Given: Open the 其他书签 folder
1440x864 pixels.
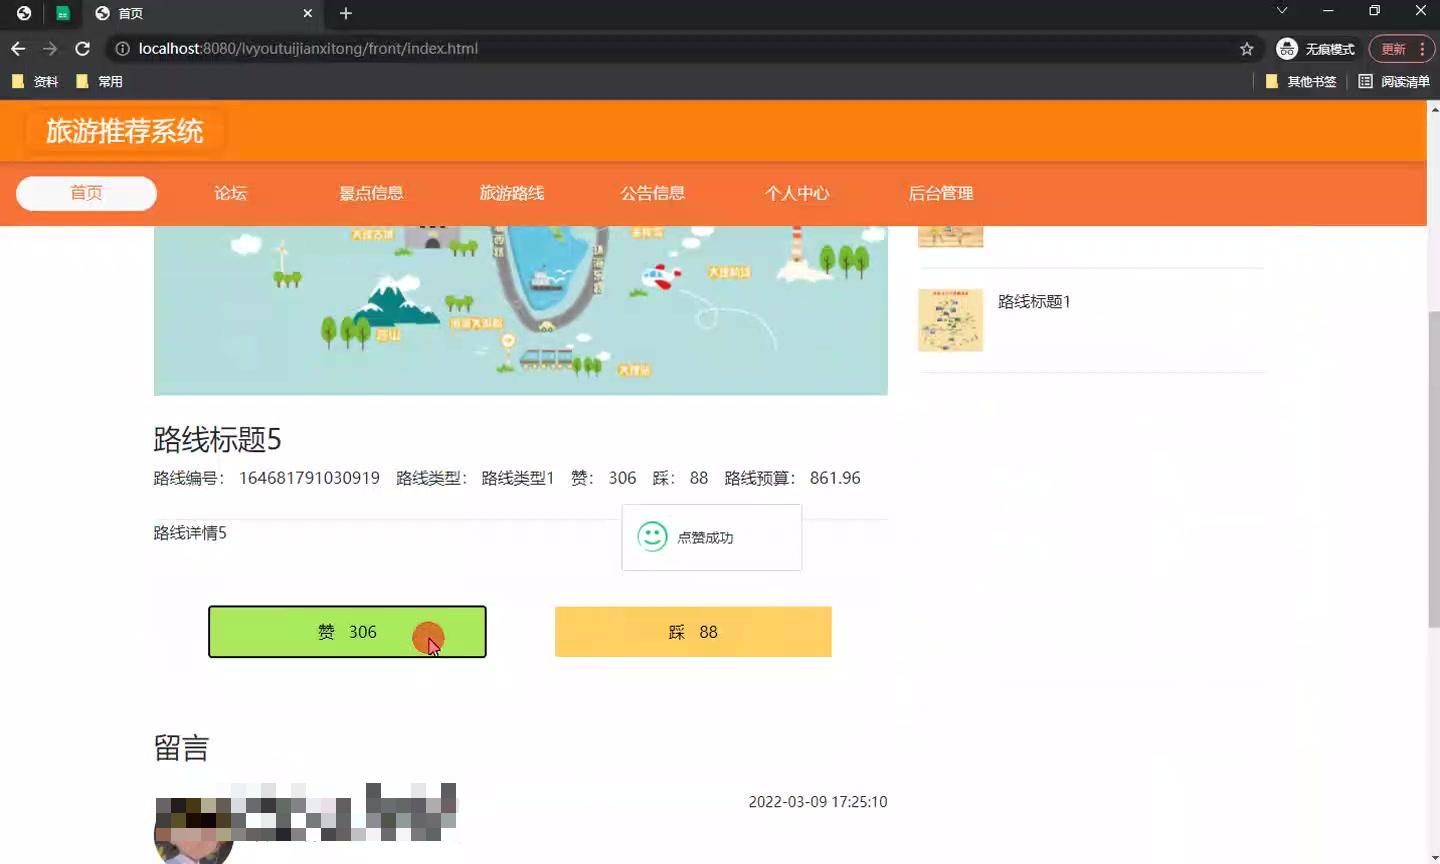Looking at the screenshot, I should point(1301,81).
